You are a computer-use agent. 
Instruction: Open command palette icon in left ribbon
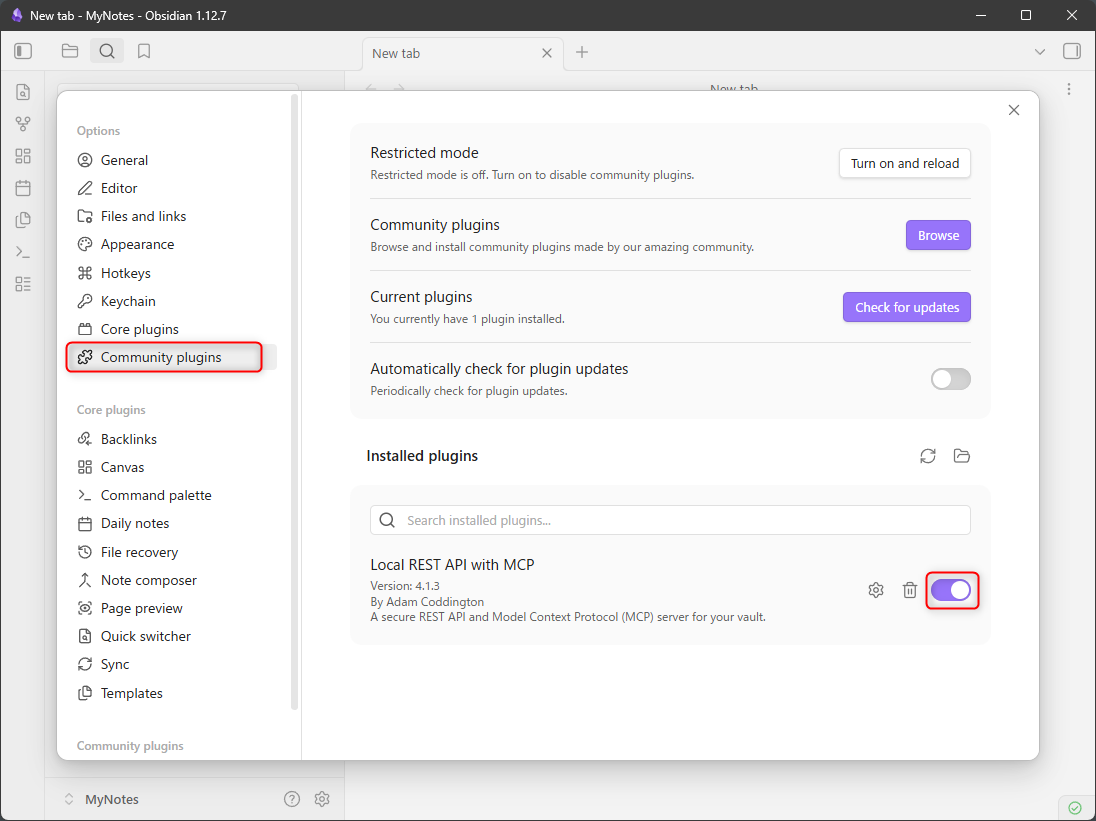[23, 252]
